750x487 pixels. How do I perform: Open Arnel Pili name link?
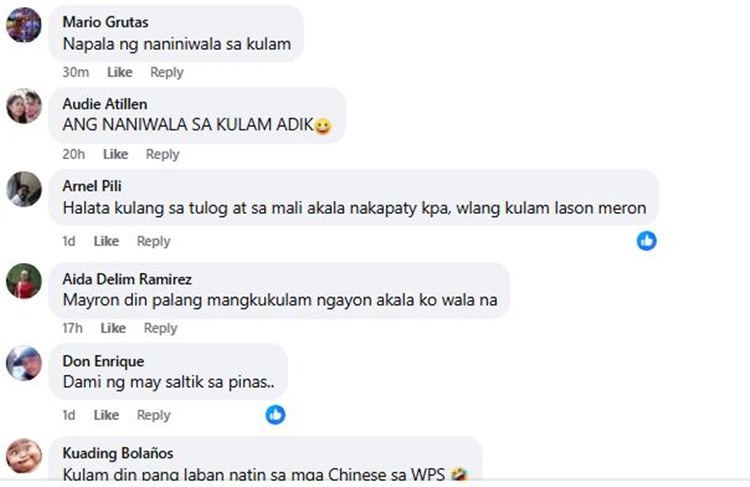point(92,186)
